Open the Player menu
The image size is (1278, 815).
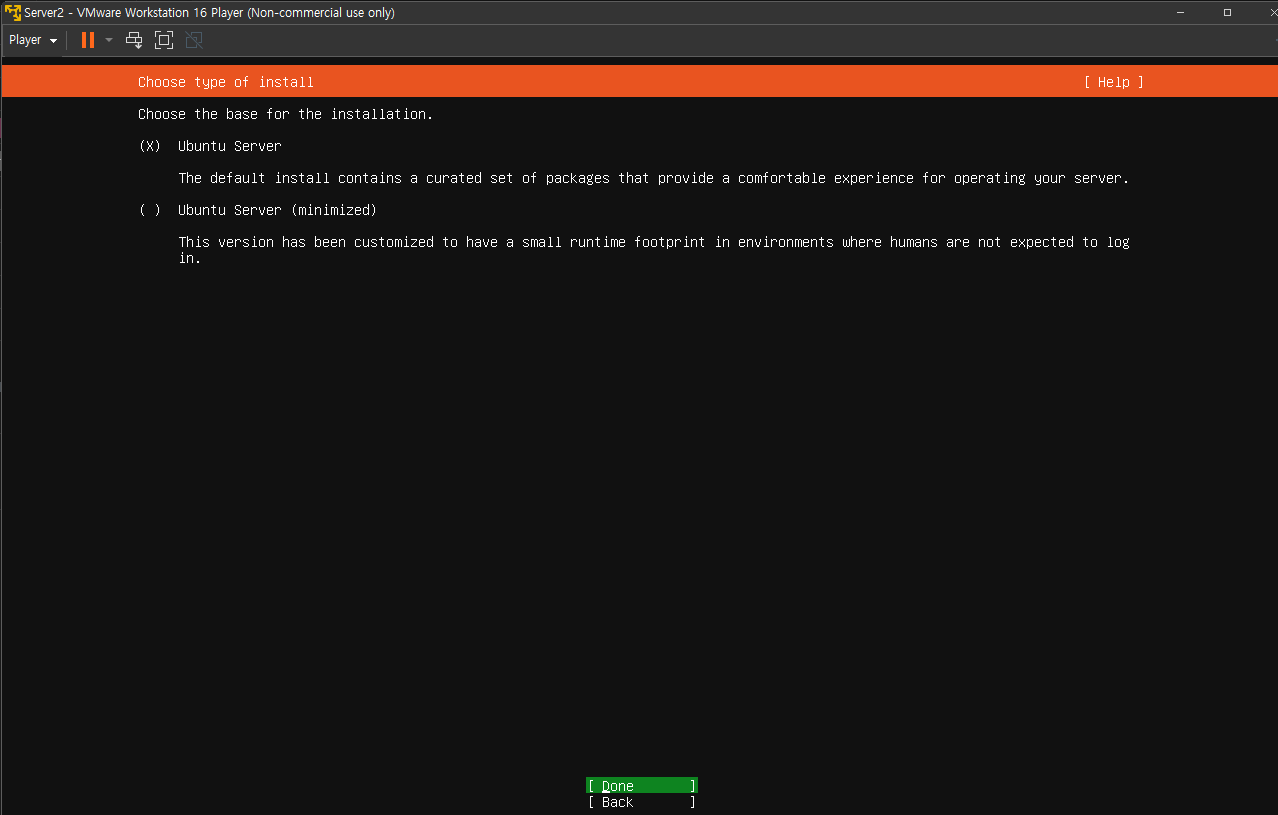(x=33, y=40)
